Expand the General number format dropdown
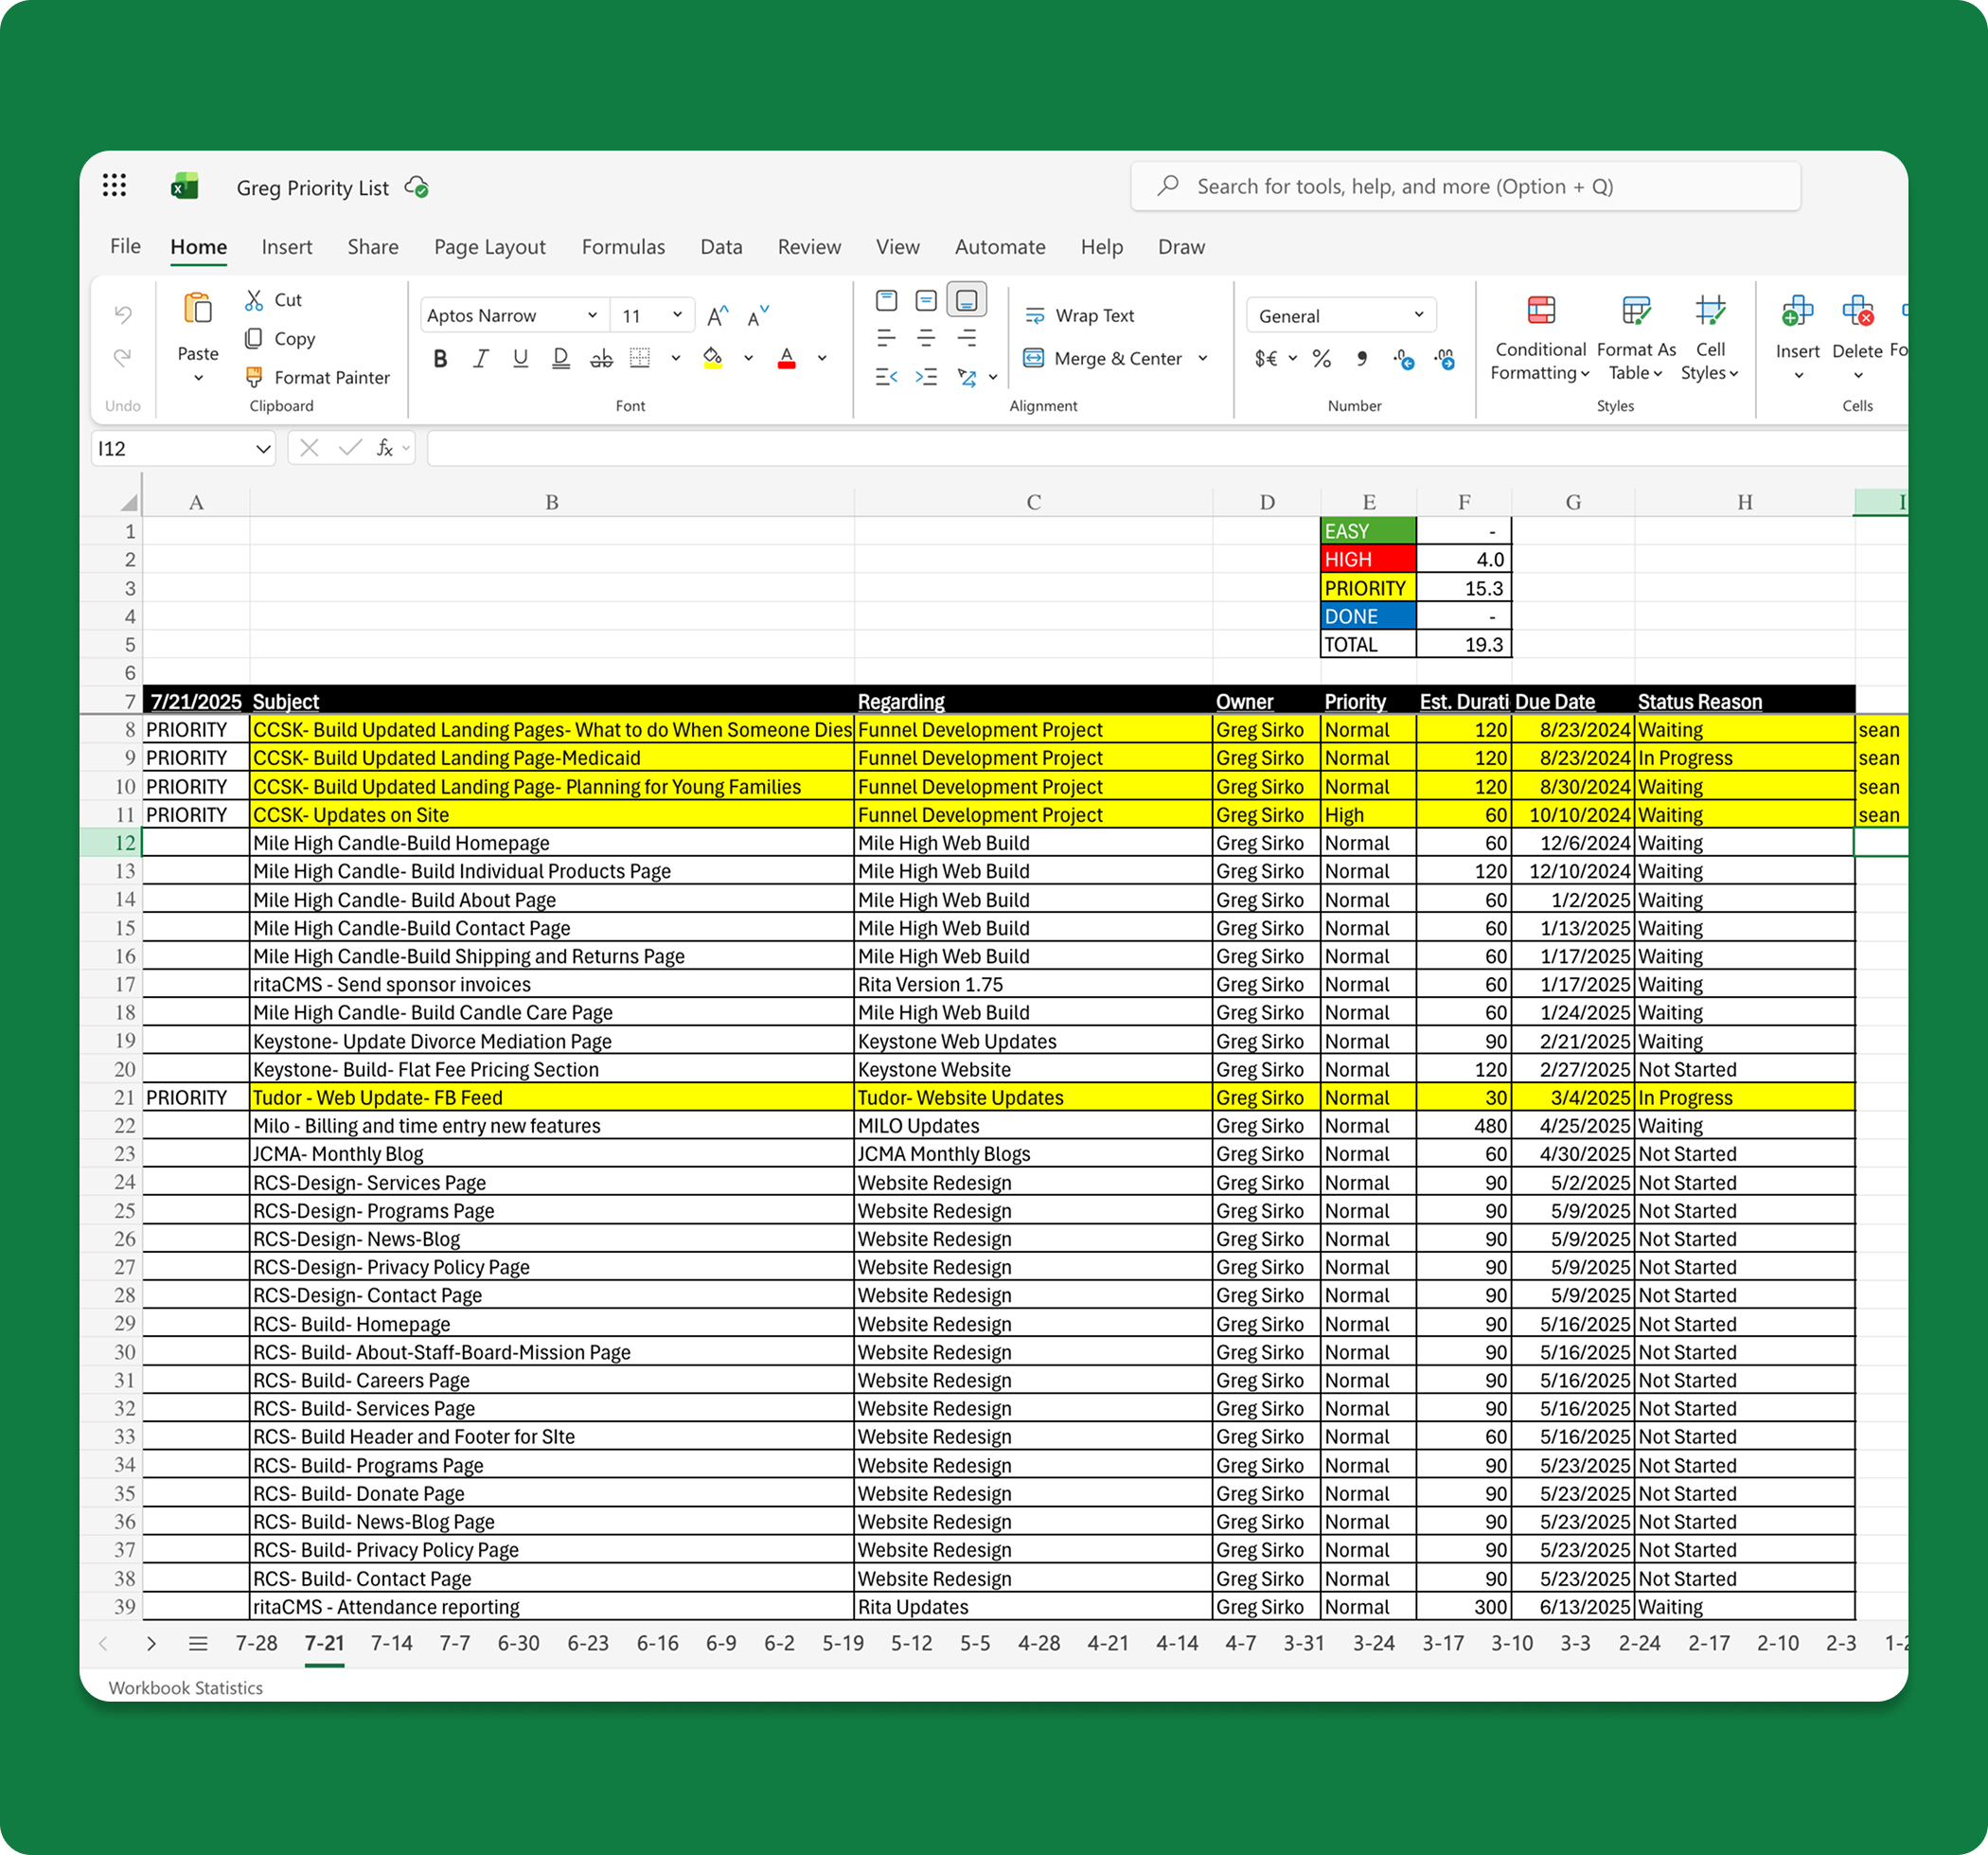Viewport: 1988px width, 1855px height. click(1418, 316)
